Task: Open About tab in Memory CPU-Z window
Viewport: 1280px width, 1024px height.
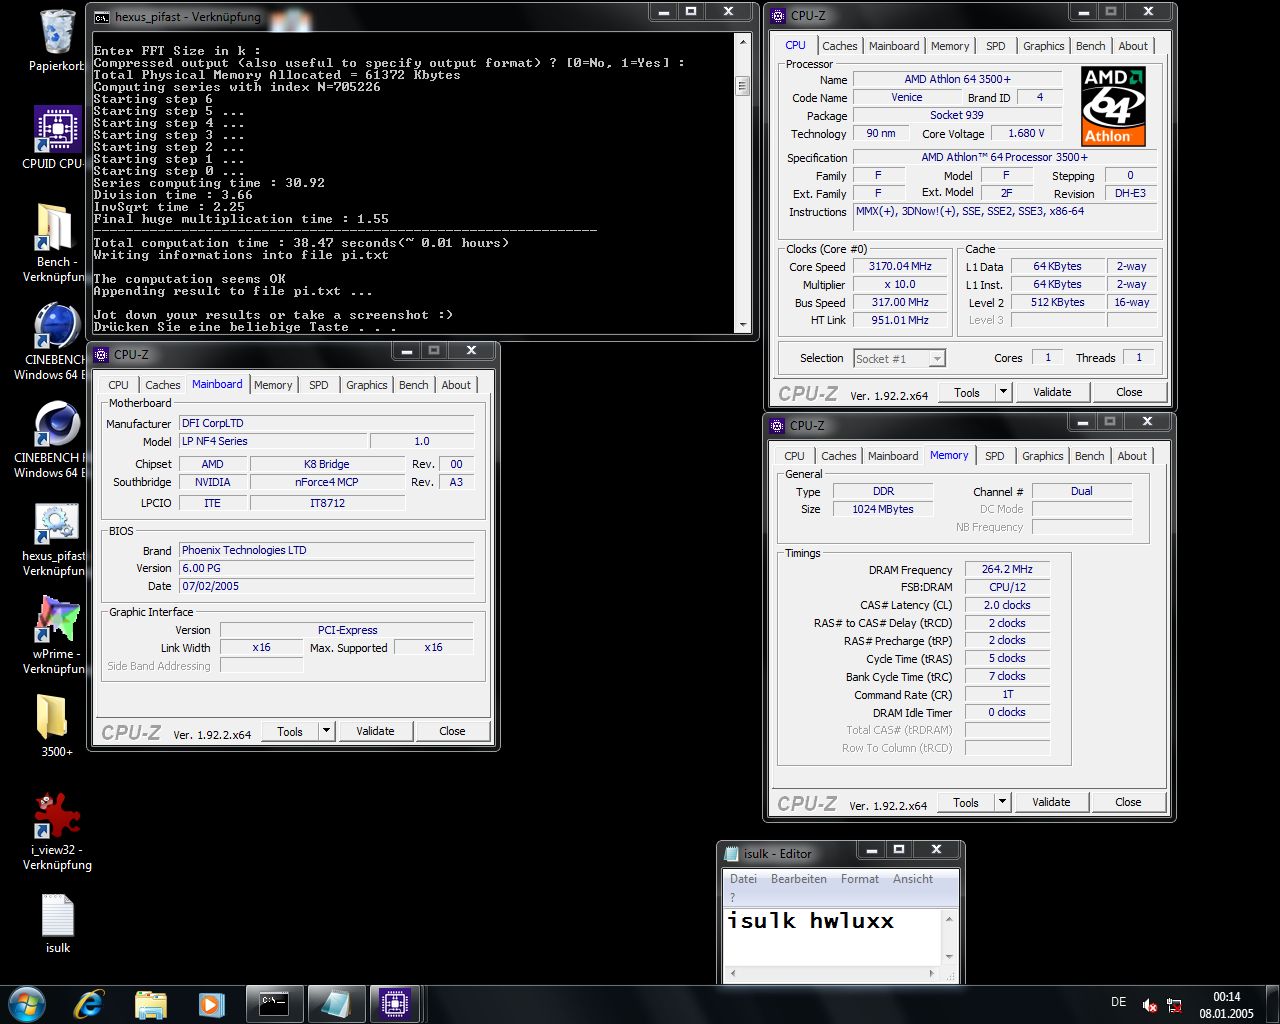Action: point(1132,456)
